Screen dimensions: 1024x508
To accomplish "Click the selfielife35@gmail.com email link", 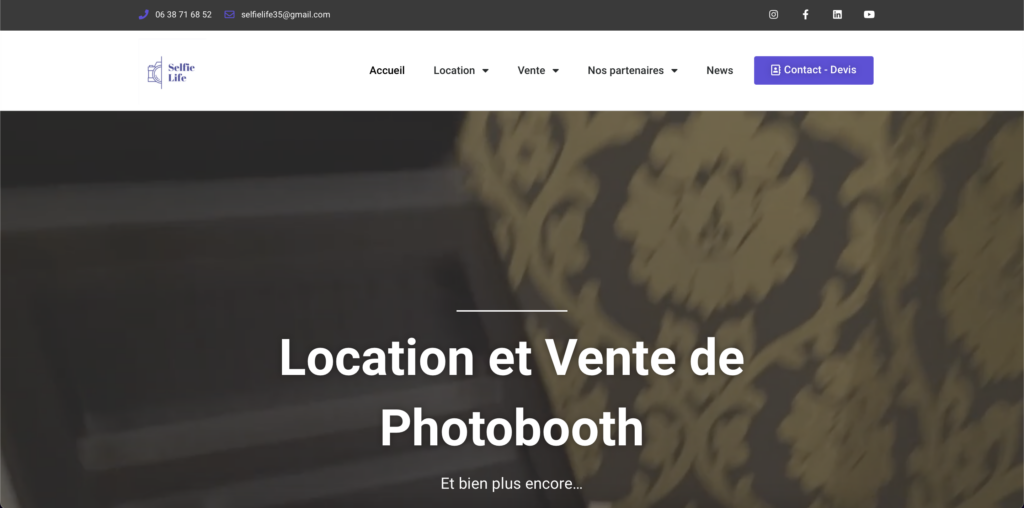I will 285,14.
